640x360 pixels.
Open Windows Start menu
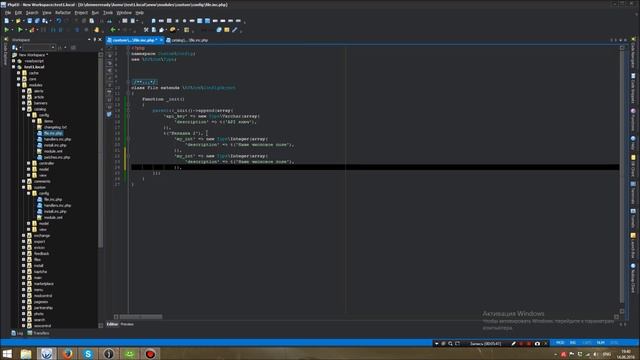pyautogui.click(x=7, y=354)
